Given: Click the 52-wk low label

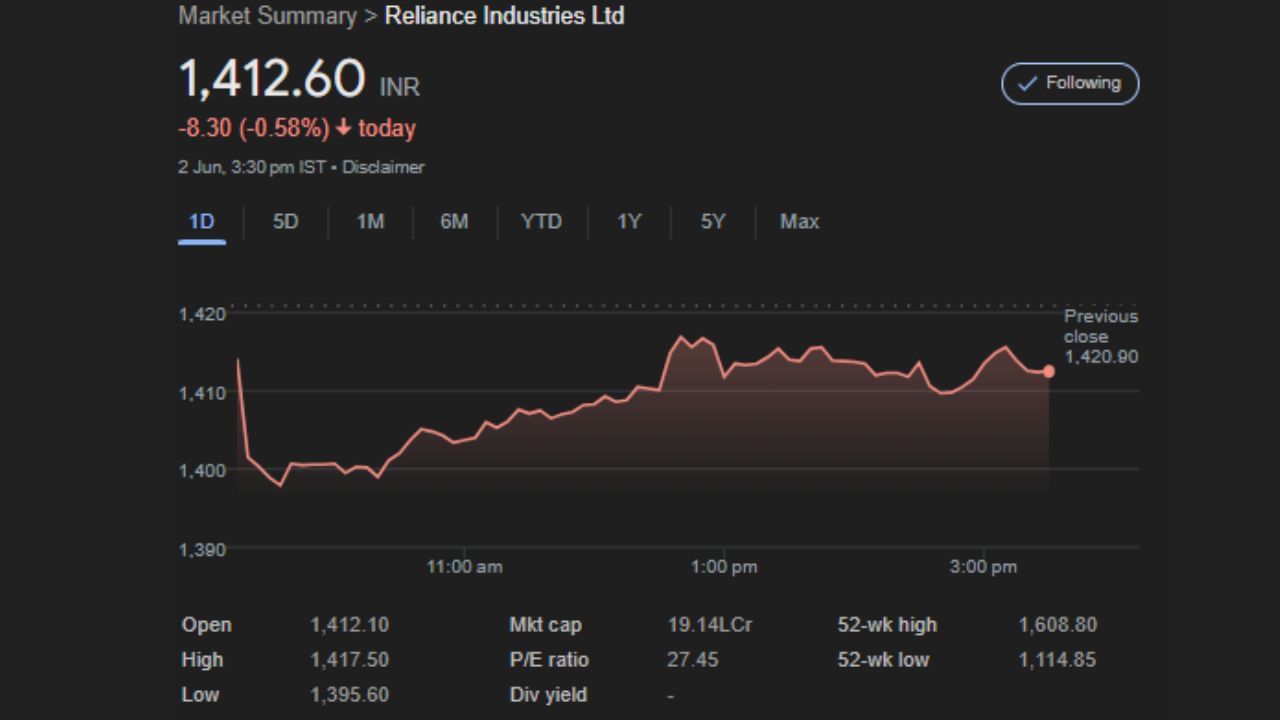Looking at the screenshot, I should (884, 660).
